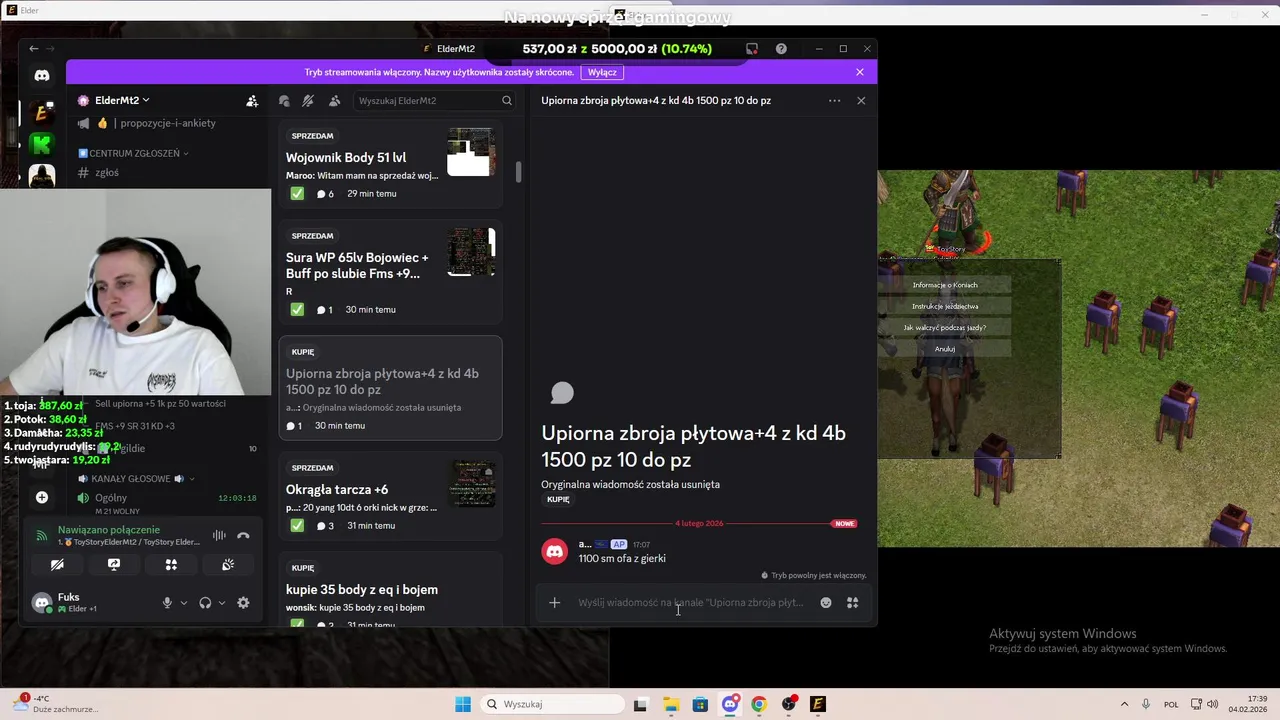Select the ElderMt2 server icon in sidebar
Image resolution: width=1280 pixels, height=720 pixels.
click(42, 111)
